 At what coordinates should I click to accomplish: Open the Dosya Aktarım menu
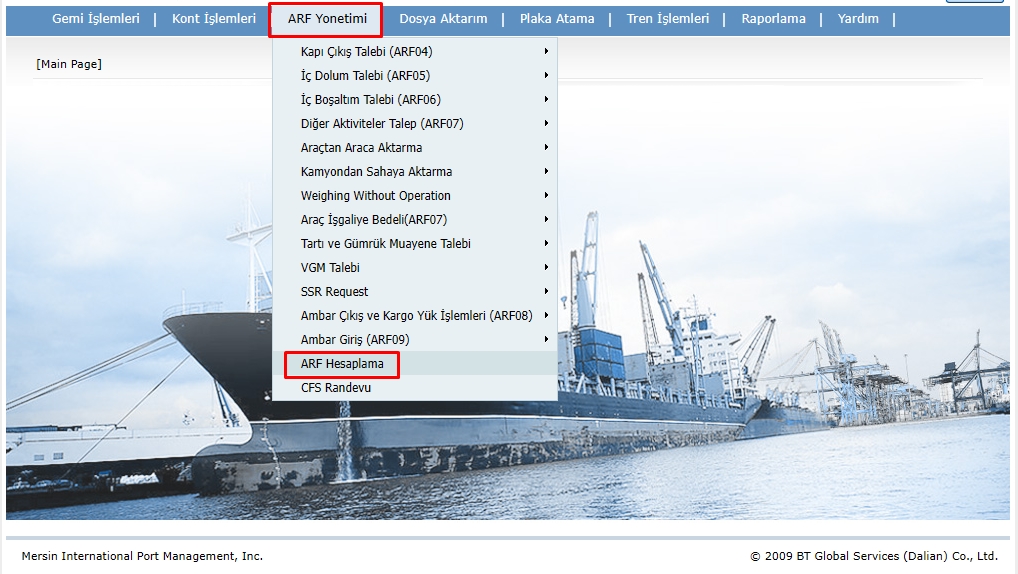click(442, 19)
